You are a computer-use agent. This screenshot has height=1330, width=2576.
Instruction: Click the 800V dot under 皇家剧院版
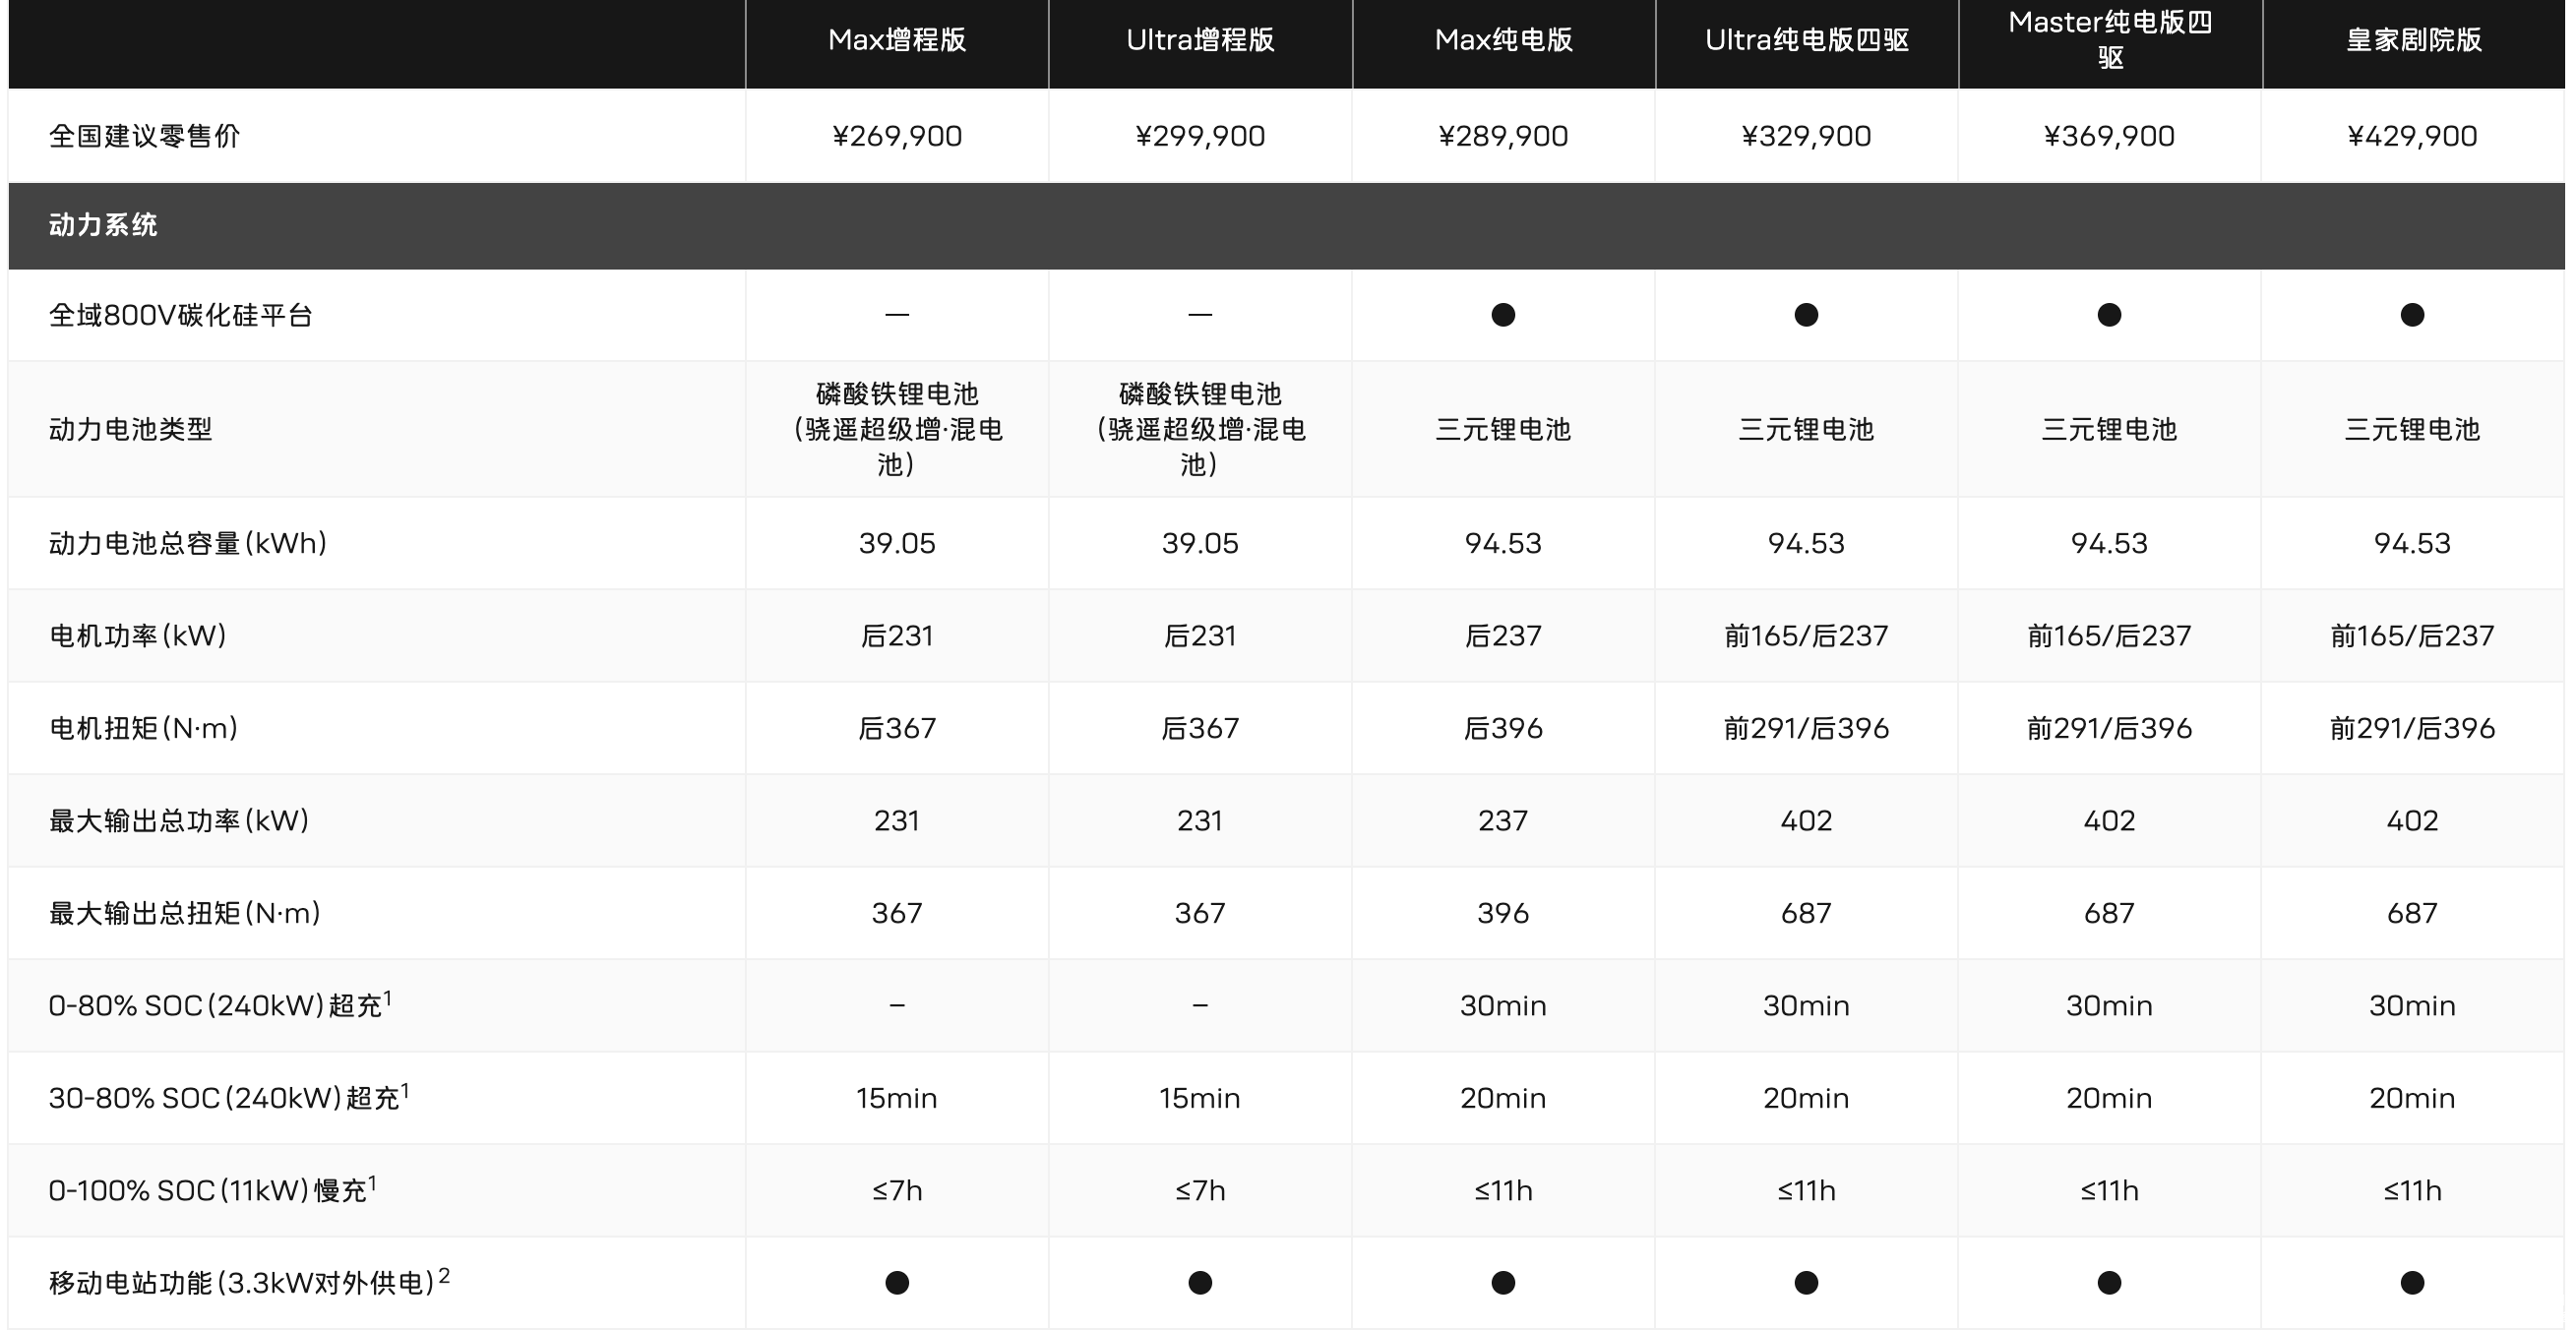(2412, 315)
